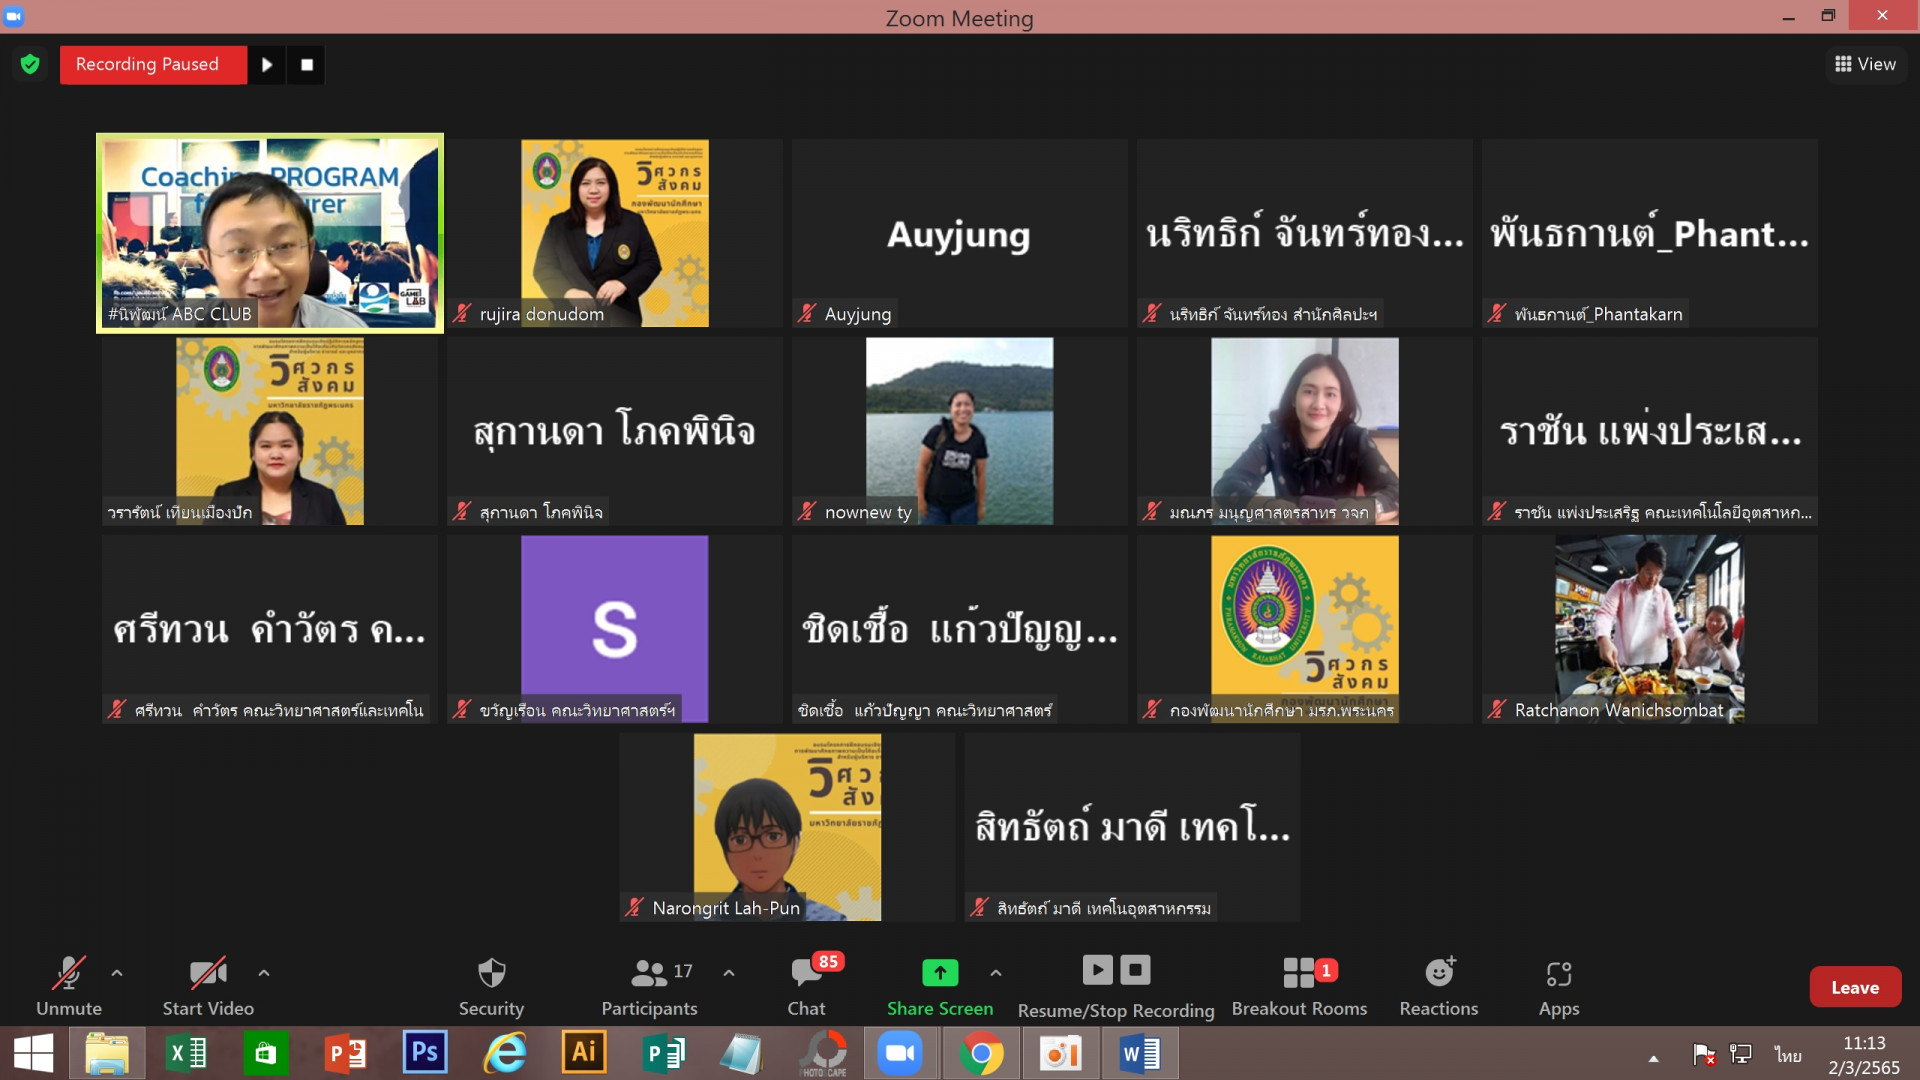Show hidden system tray icons
The width and height of the screenshot is (1920, 1080).
(1653, 1058)
